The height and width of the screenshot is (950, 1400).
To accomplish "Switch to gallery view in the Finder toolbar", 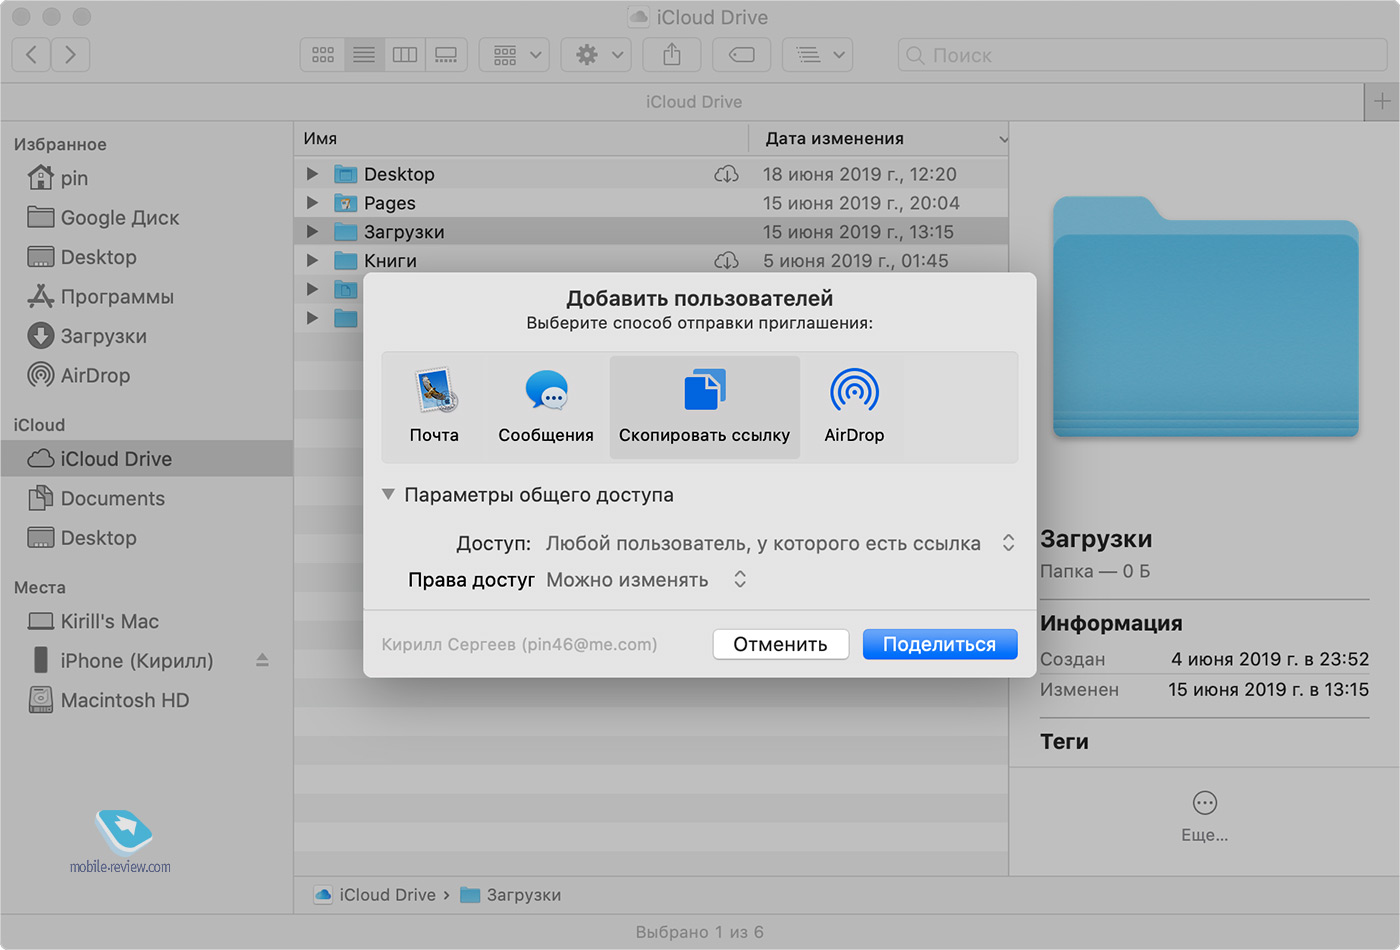I will [x=446, y=55].
